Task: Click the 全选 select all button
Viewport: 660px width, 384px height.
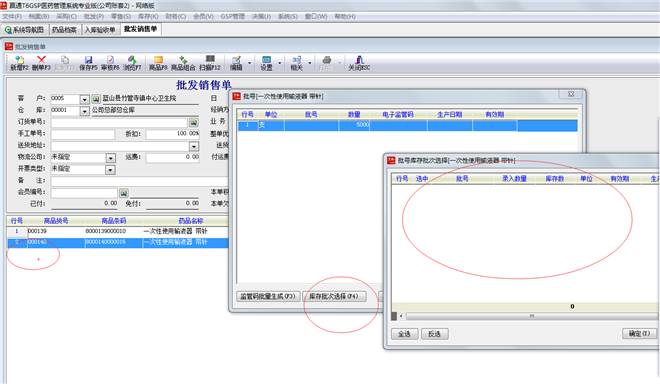Action: [405, 334]
